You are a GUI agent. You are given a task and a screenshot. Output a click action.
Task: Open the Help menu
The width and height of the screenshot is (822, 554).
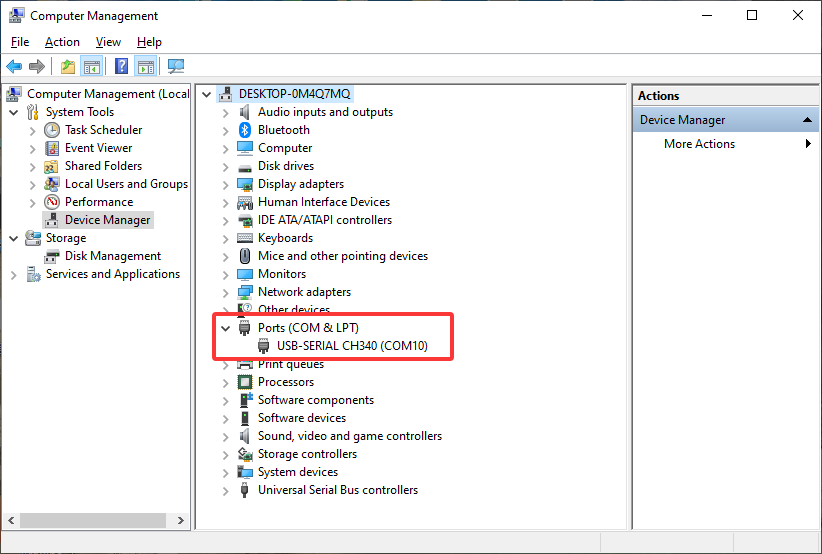coord(149,42)
